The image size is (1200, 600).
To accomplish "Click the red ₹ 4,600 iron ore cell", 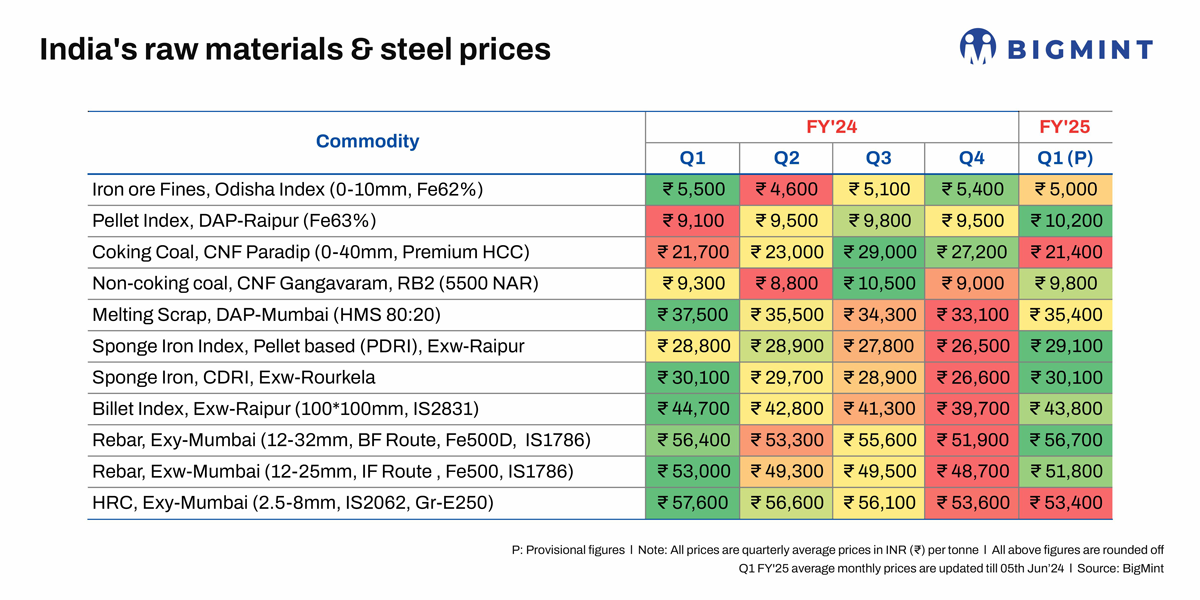I will pyautogui.click(x=786, y=190).
